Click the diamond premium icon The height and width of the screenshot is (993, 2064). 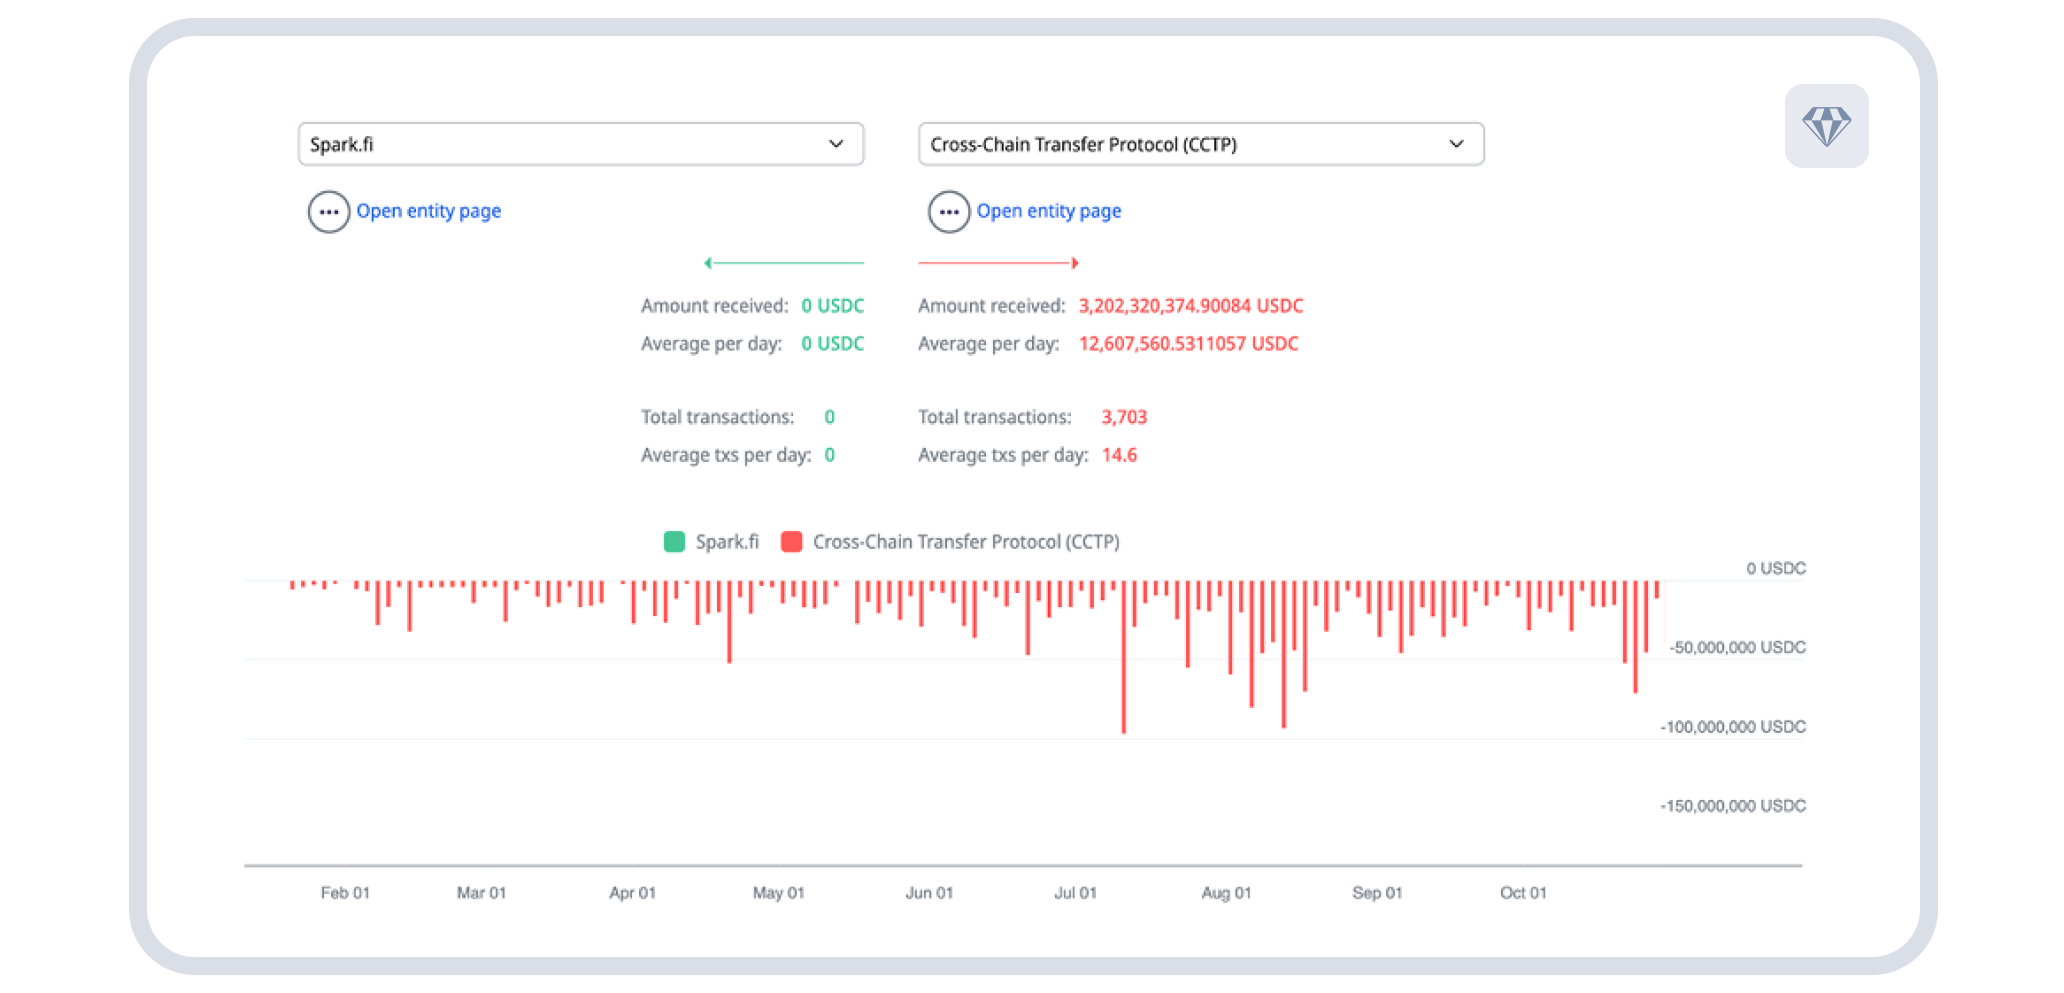[x=1826, y=126]
